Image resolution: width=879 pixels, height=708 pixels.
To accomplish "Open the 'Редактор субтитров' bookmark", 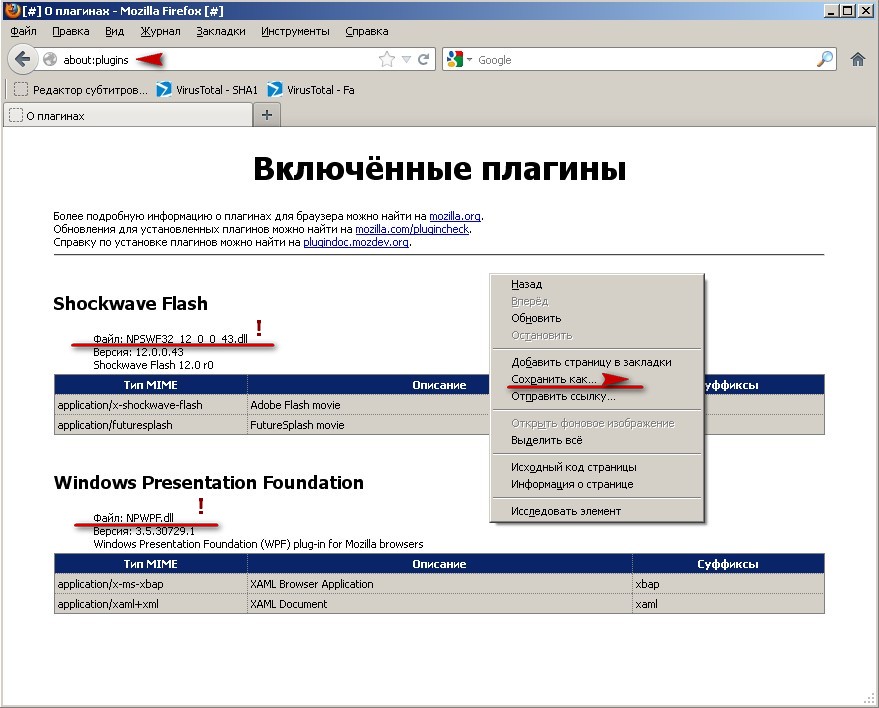I will 81,90.
